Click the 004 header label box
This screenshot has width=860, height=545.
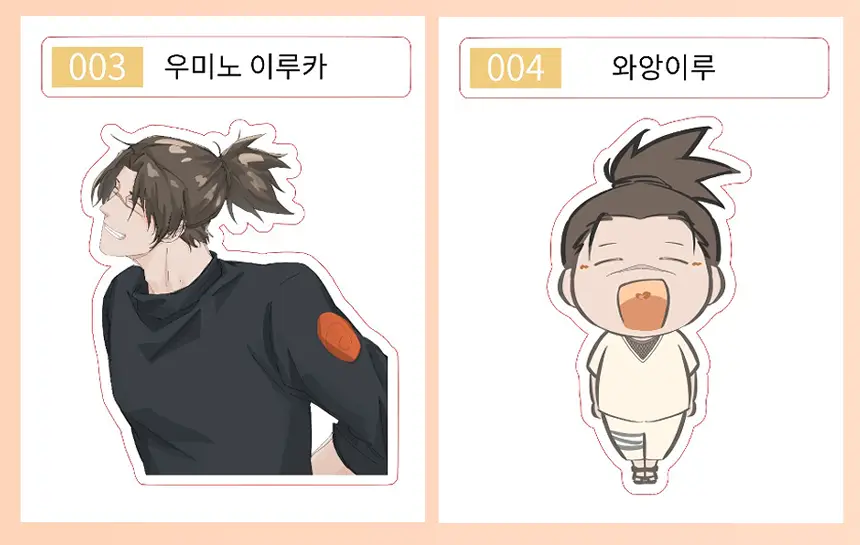644,68
